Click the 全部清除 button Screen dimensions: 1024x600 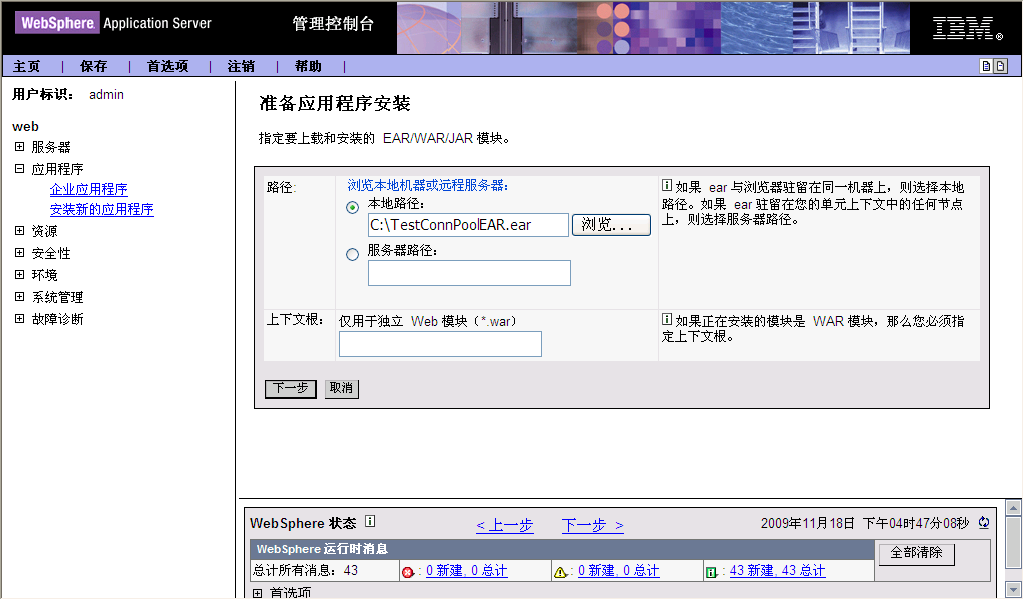coord(916,553)
